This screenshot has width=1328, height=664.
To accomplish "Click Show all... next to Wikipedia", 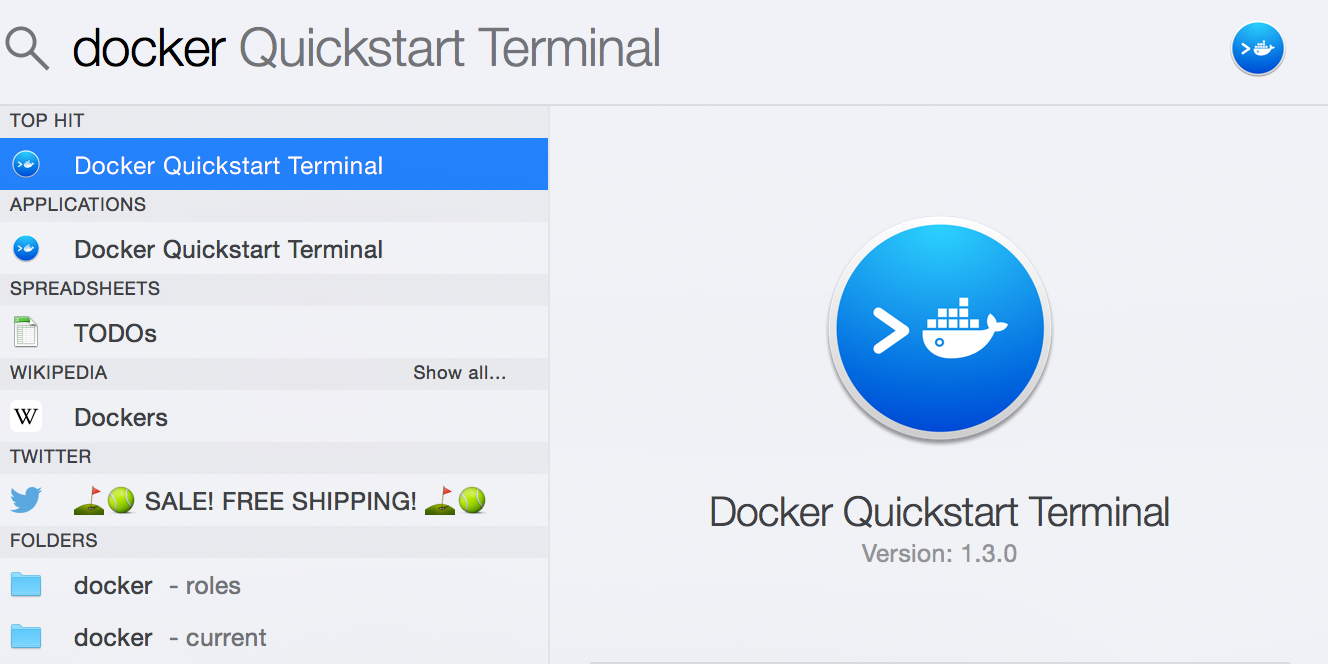I will point(460,373).
